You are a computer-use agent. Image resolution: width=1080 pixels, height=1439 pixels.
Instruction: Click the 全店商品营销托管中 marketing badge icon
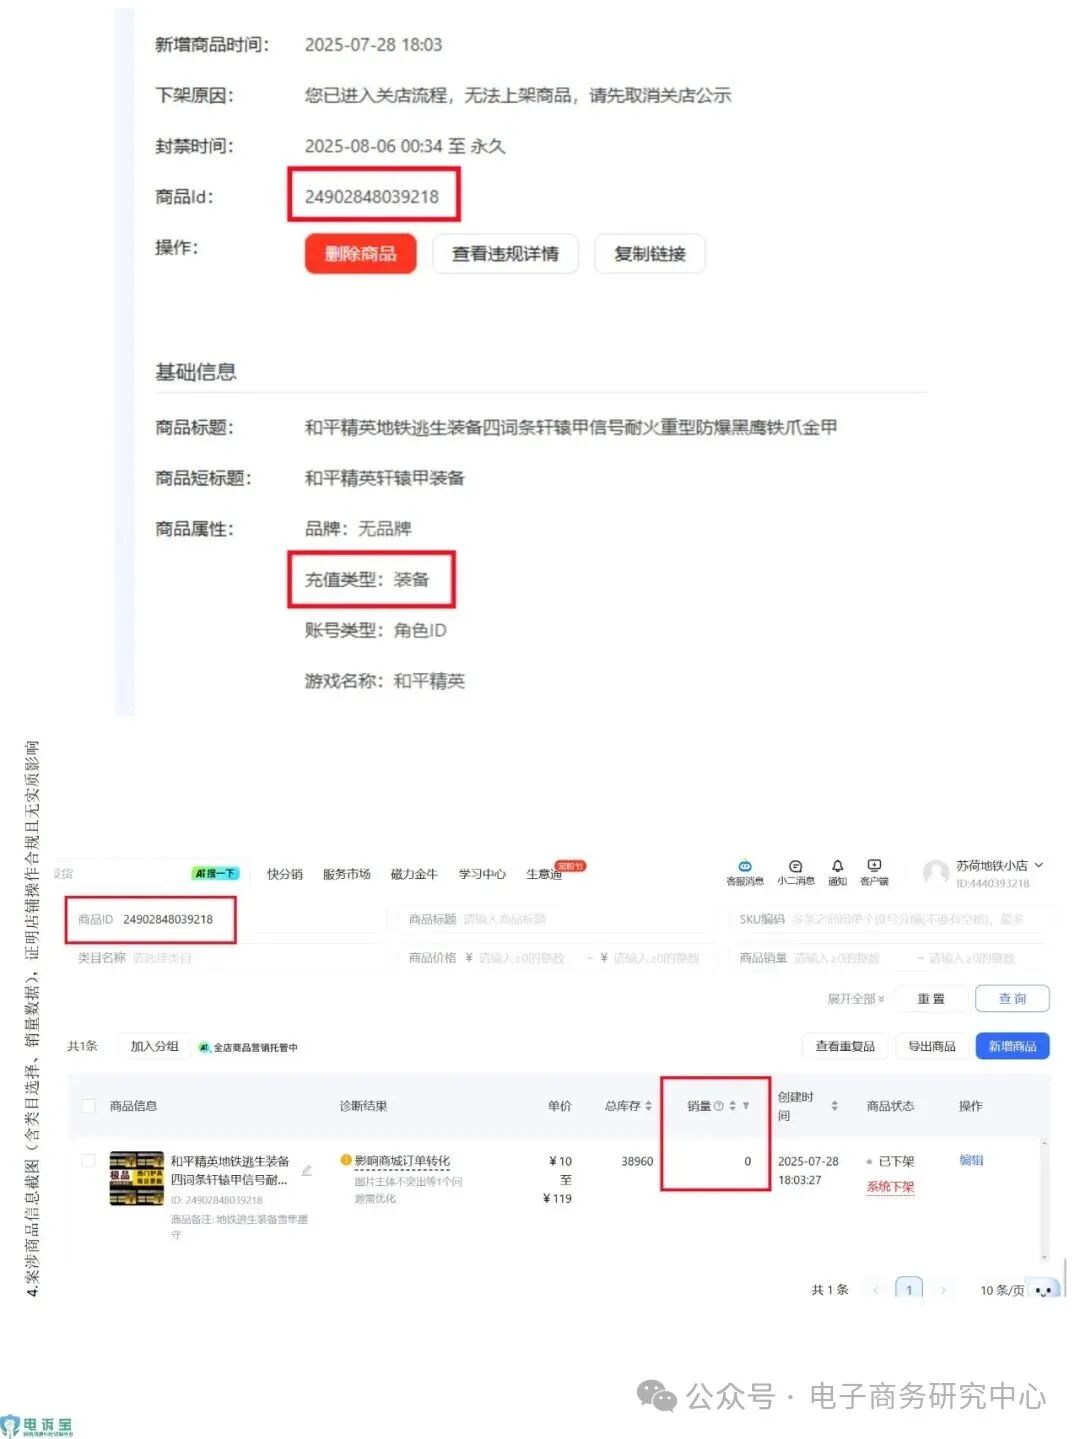[204, 1046]
